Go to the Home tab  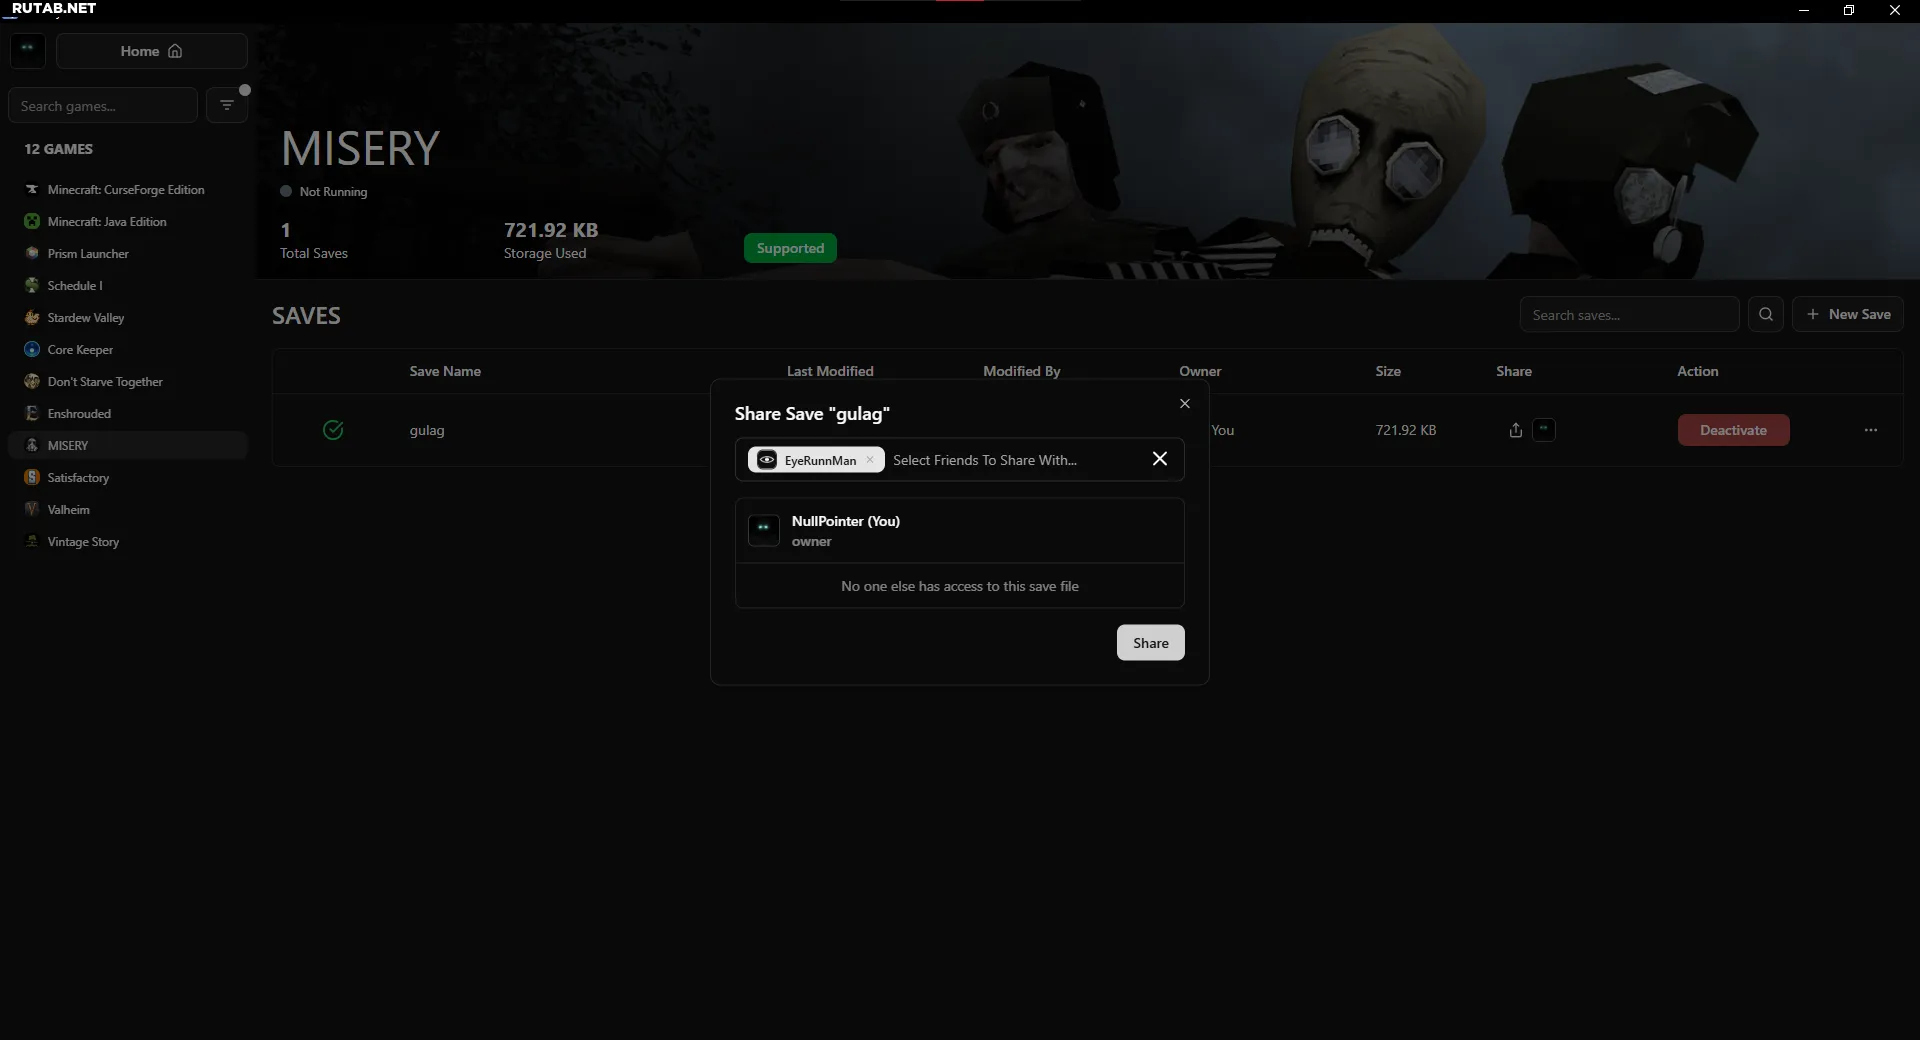[x=151, y=51]
